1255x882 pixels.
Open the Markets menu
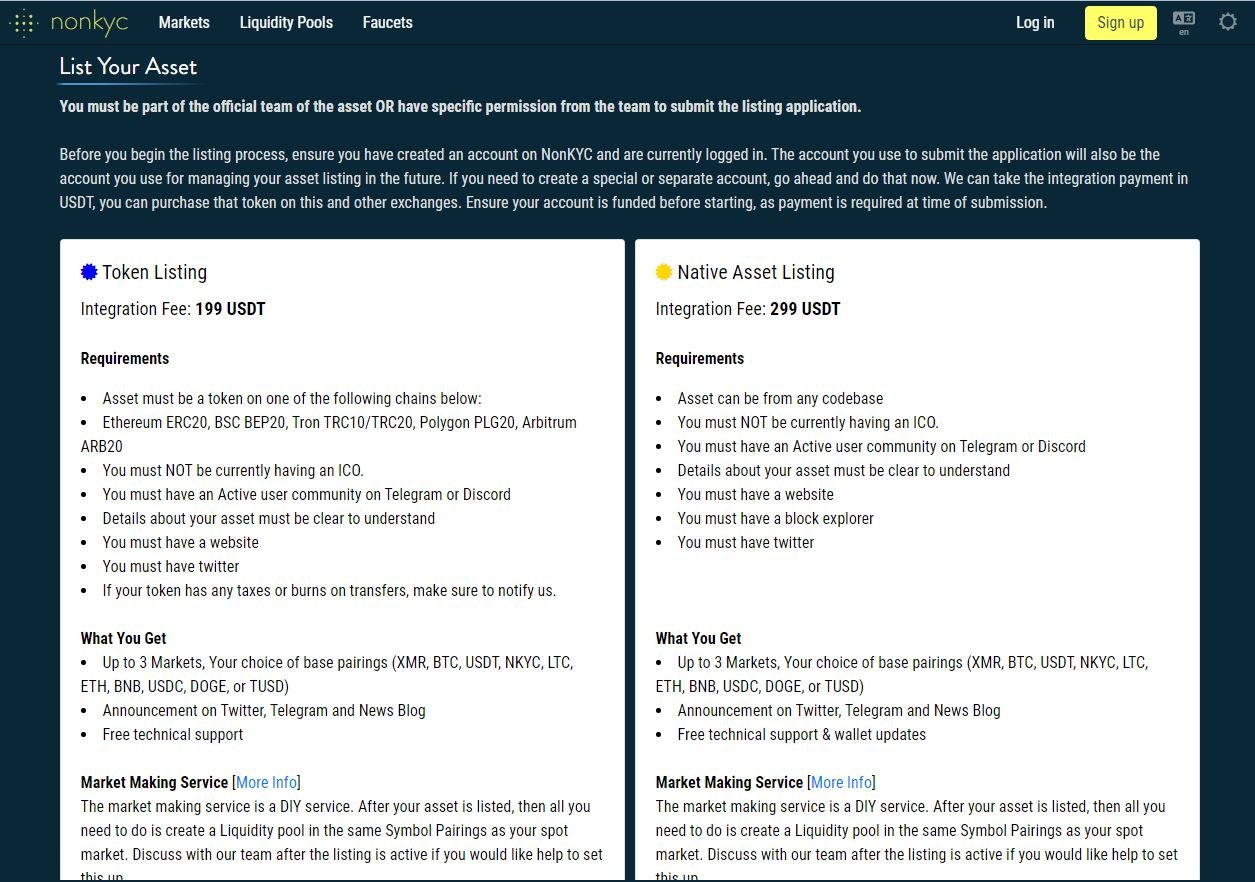pyautogui.click(x=184, y=22)
